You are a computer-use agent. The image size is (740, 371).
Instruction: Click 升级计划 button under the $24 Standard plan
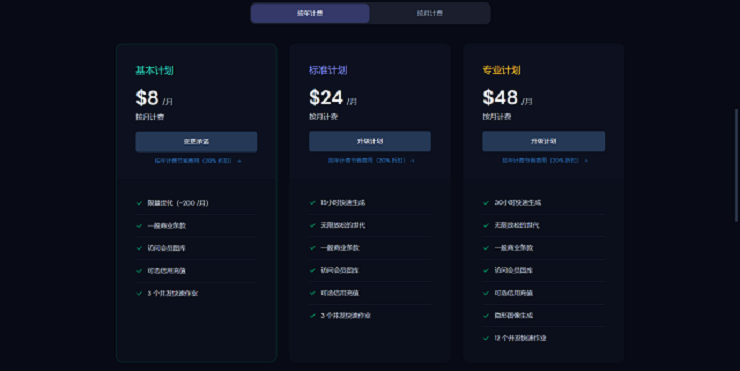[370, 141]
